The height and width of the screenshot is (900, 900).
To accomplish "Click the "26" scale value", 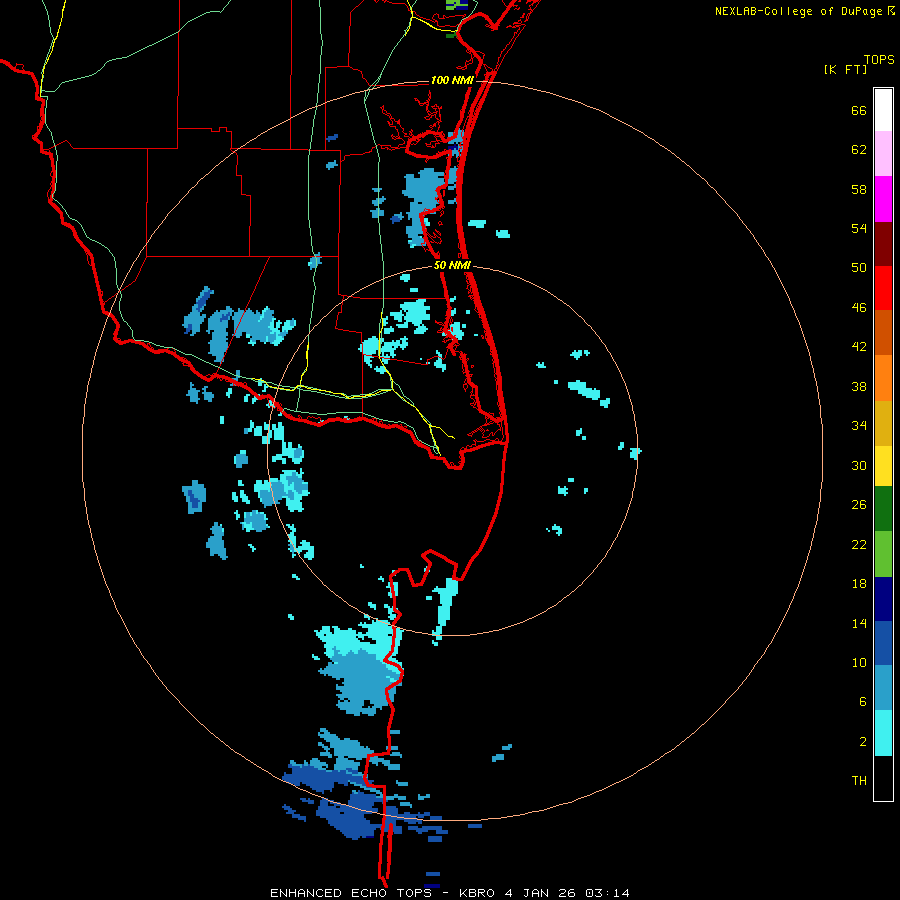I will (x=859, y=505).
